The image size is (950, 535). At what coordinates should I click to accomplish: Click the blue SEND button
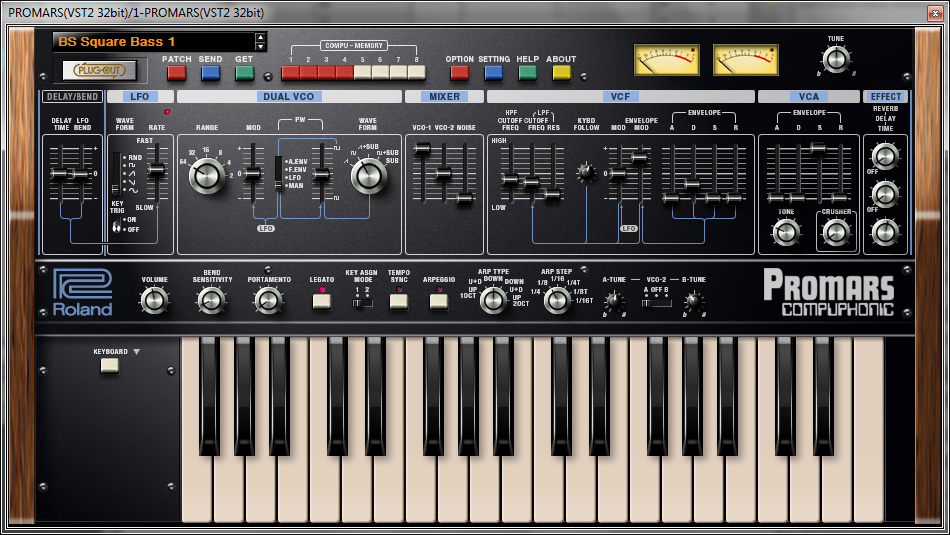pyautogui.click(x=210, y=73)
